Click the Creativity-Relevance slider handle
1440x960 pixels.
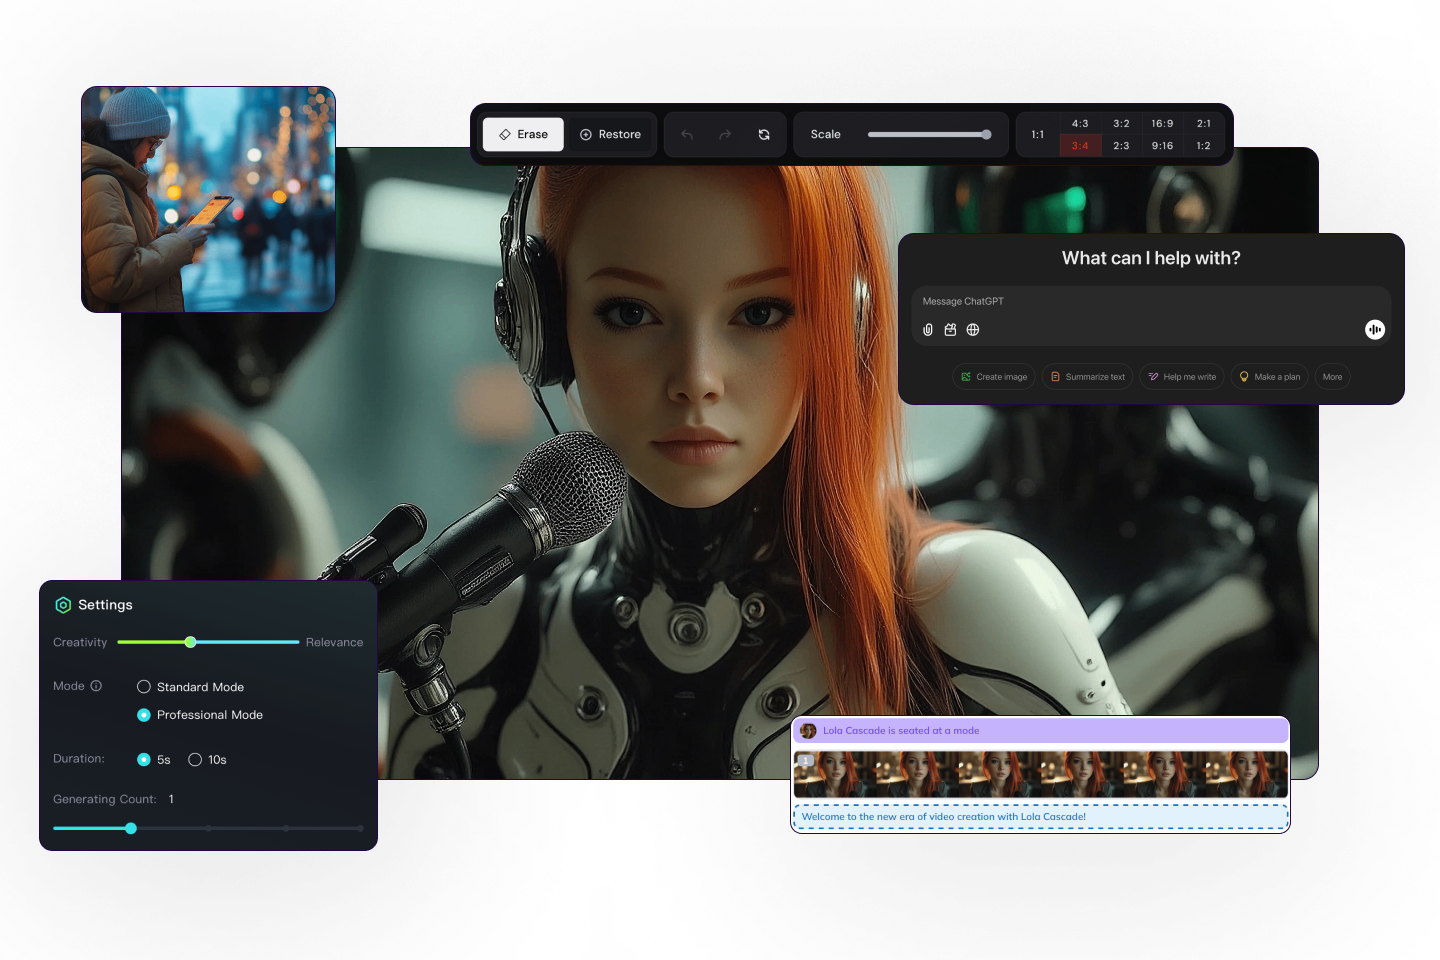click(191, 642)
